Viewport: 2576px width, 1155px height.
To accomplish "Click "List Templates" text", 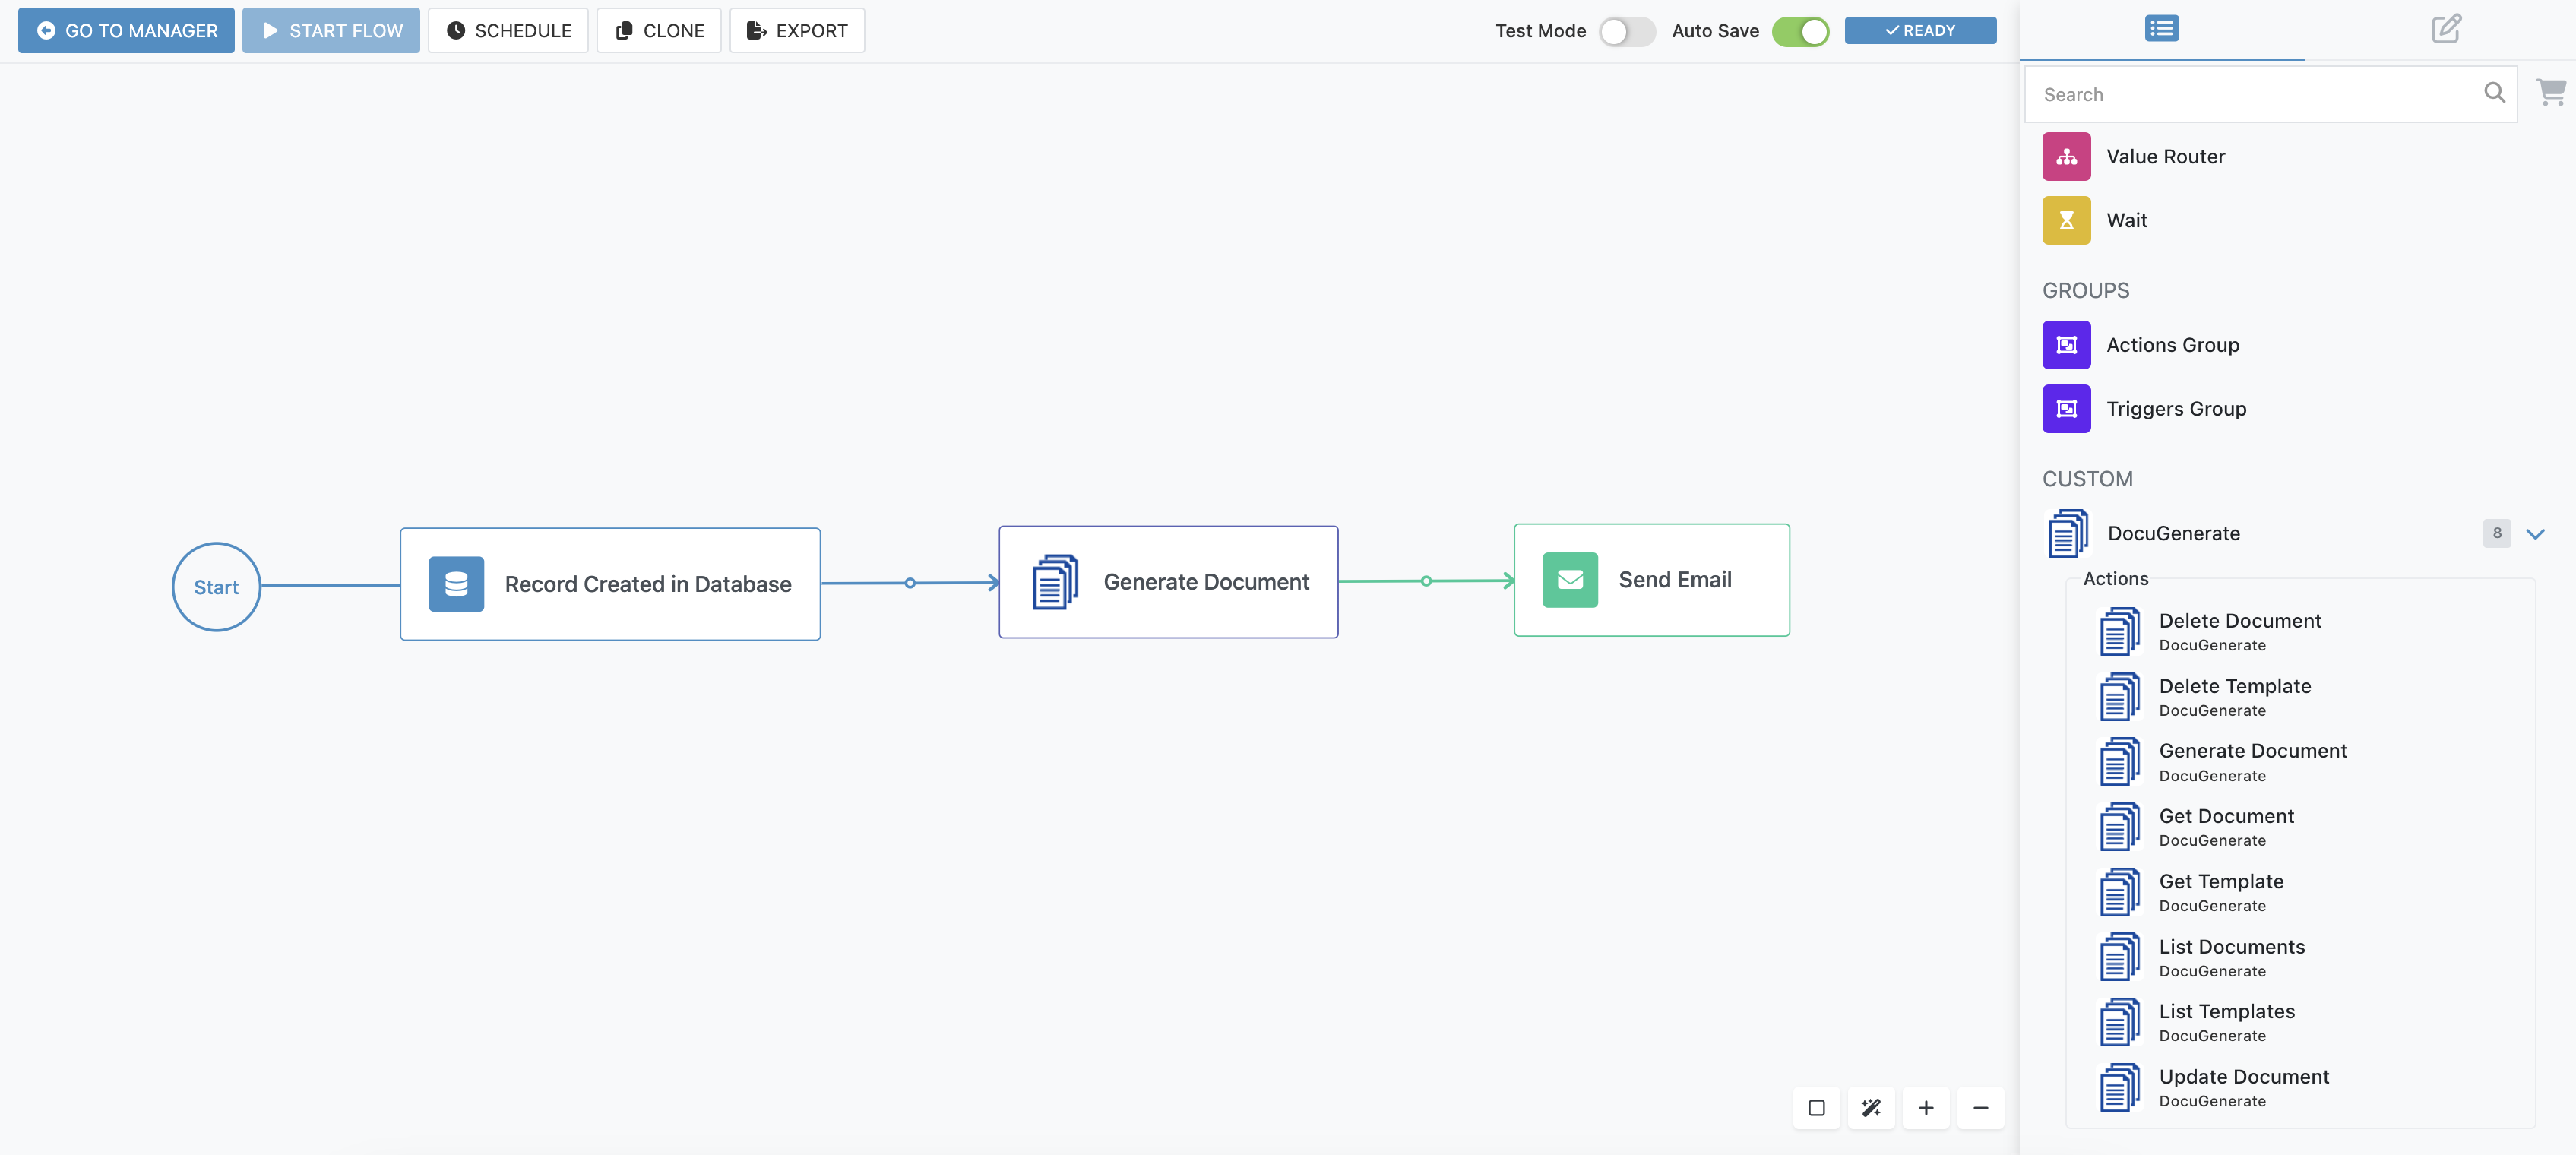I will point(2226,1011).
